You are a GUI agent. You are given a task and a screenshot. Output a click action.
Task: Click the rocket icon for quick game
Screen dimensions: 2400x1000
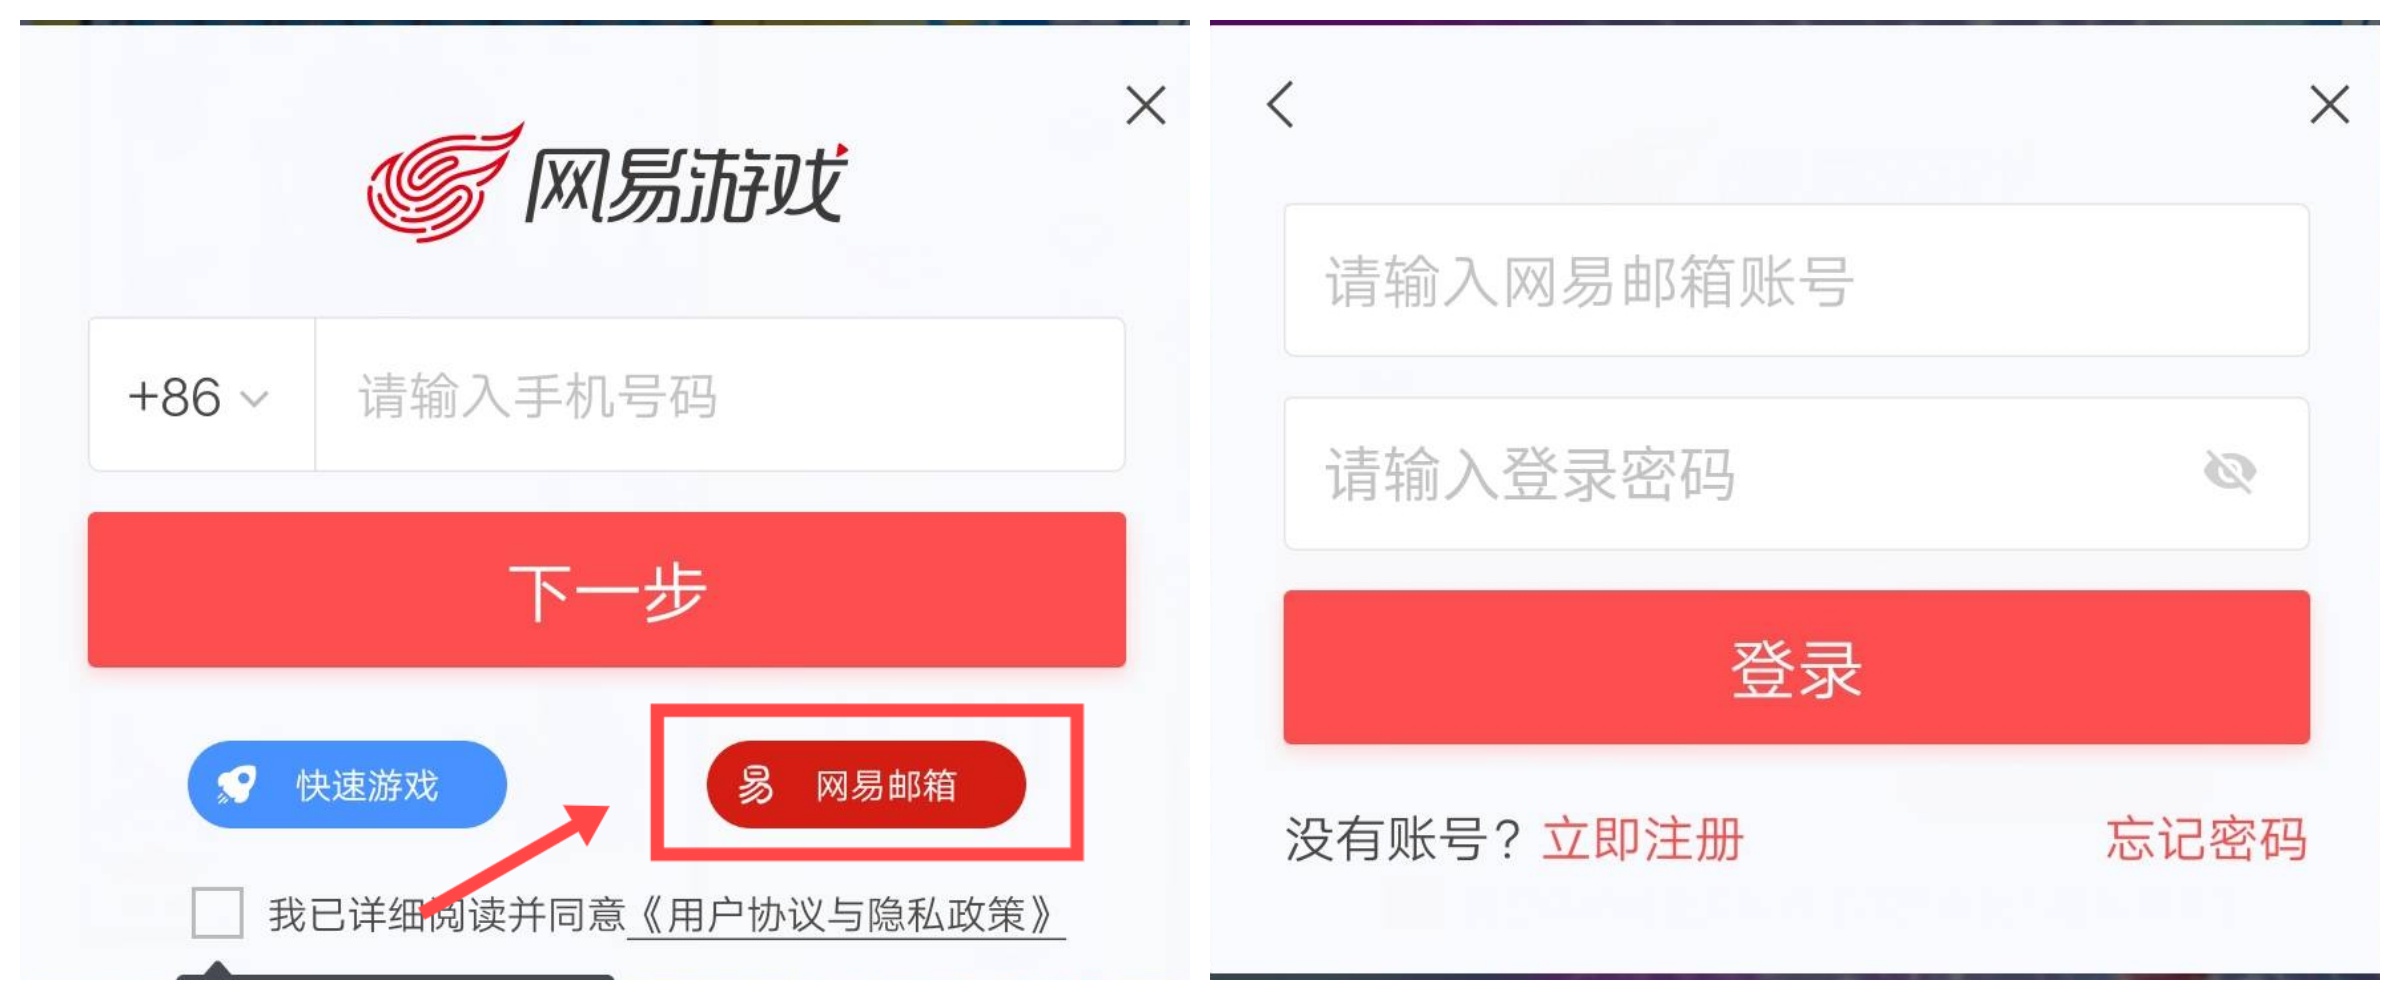click(x=237, y=785)
